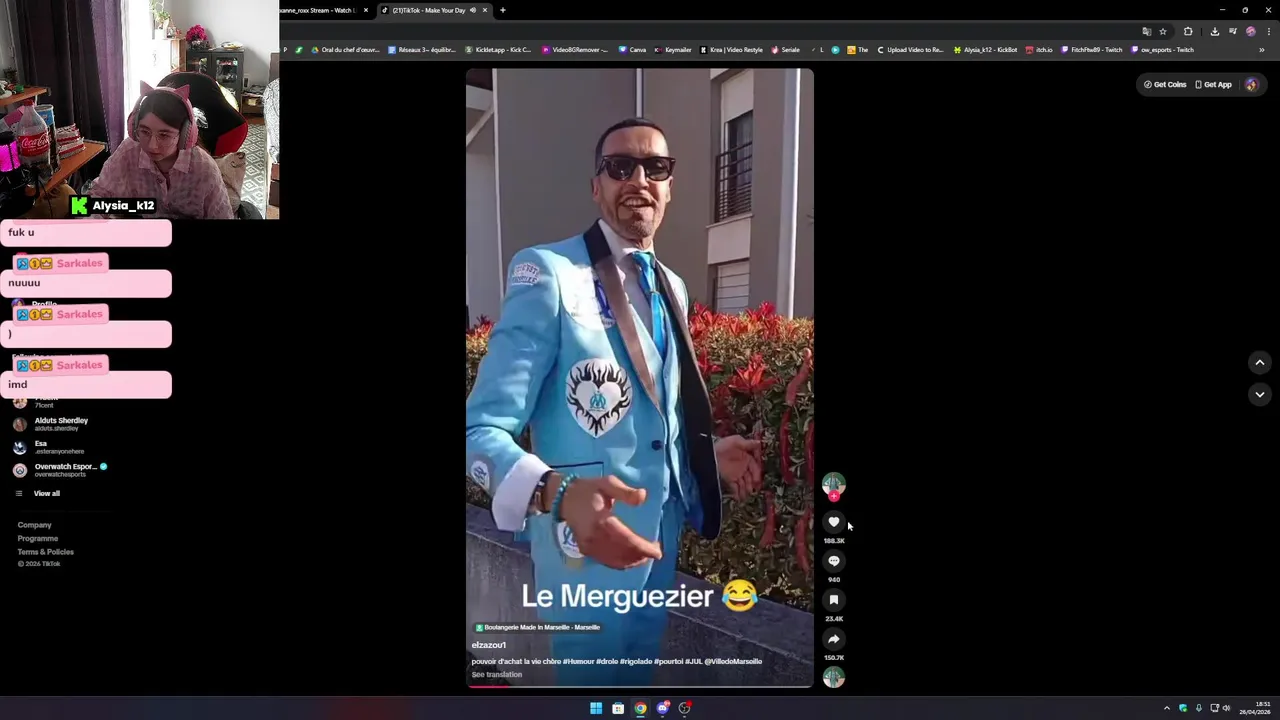The image size is (1280, 720).
Task: Open creator avatar above like button
Action: tap(834, 484)
